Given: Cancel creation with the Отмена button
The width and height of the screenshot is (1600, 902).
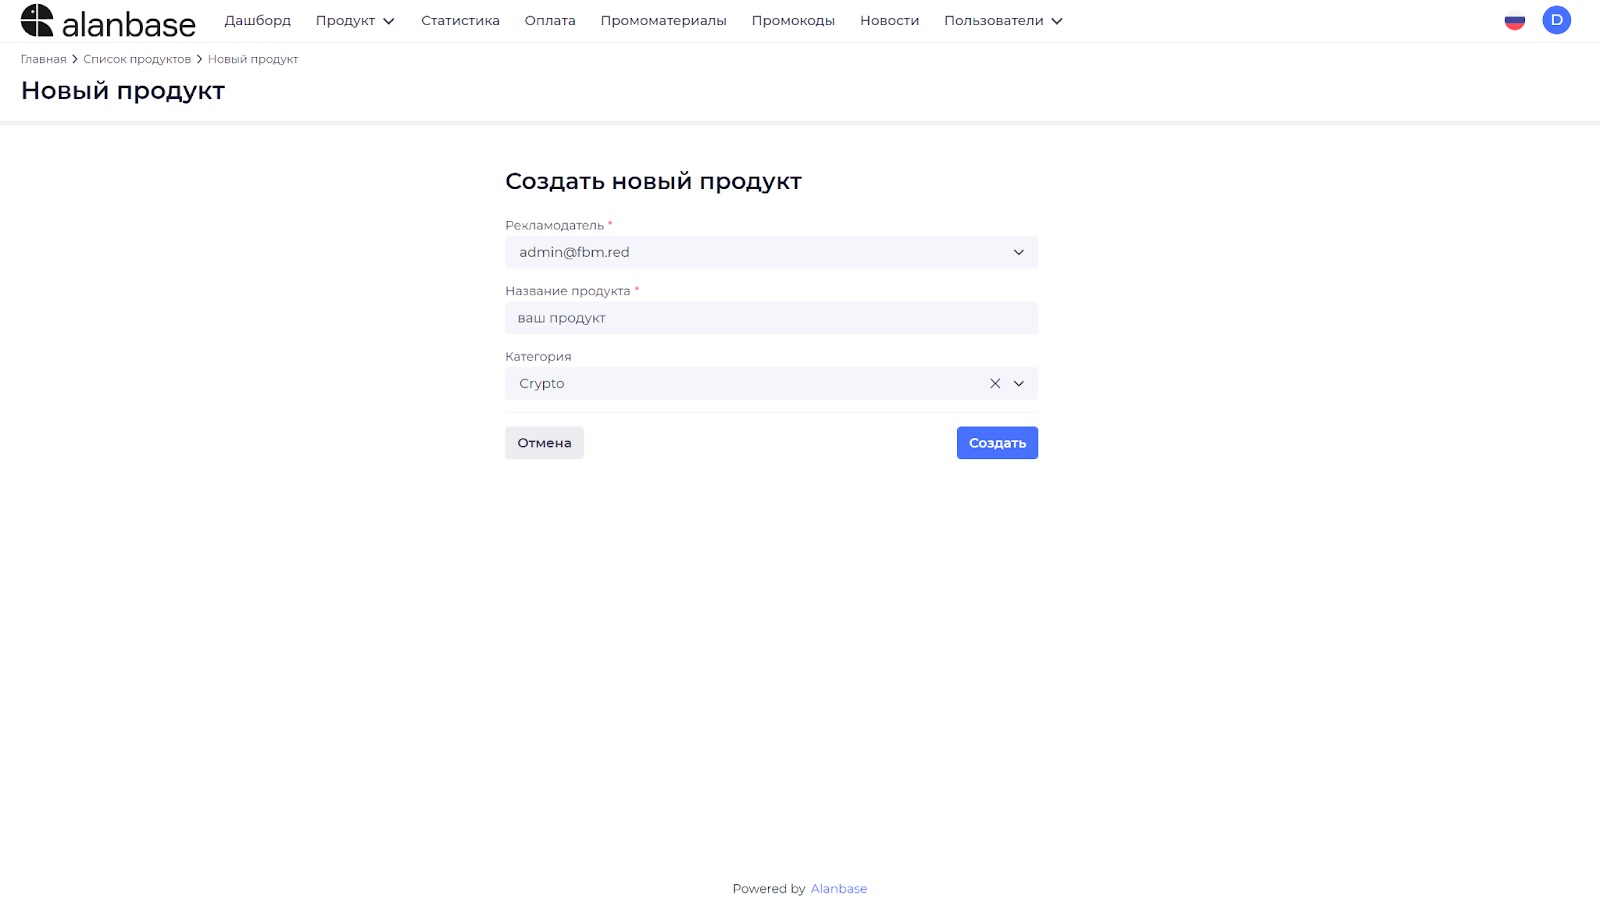Looking at the screenshot, I should pos(544,442).
